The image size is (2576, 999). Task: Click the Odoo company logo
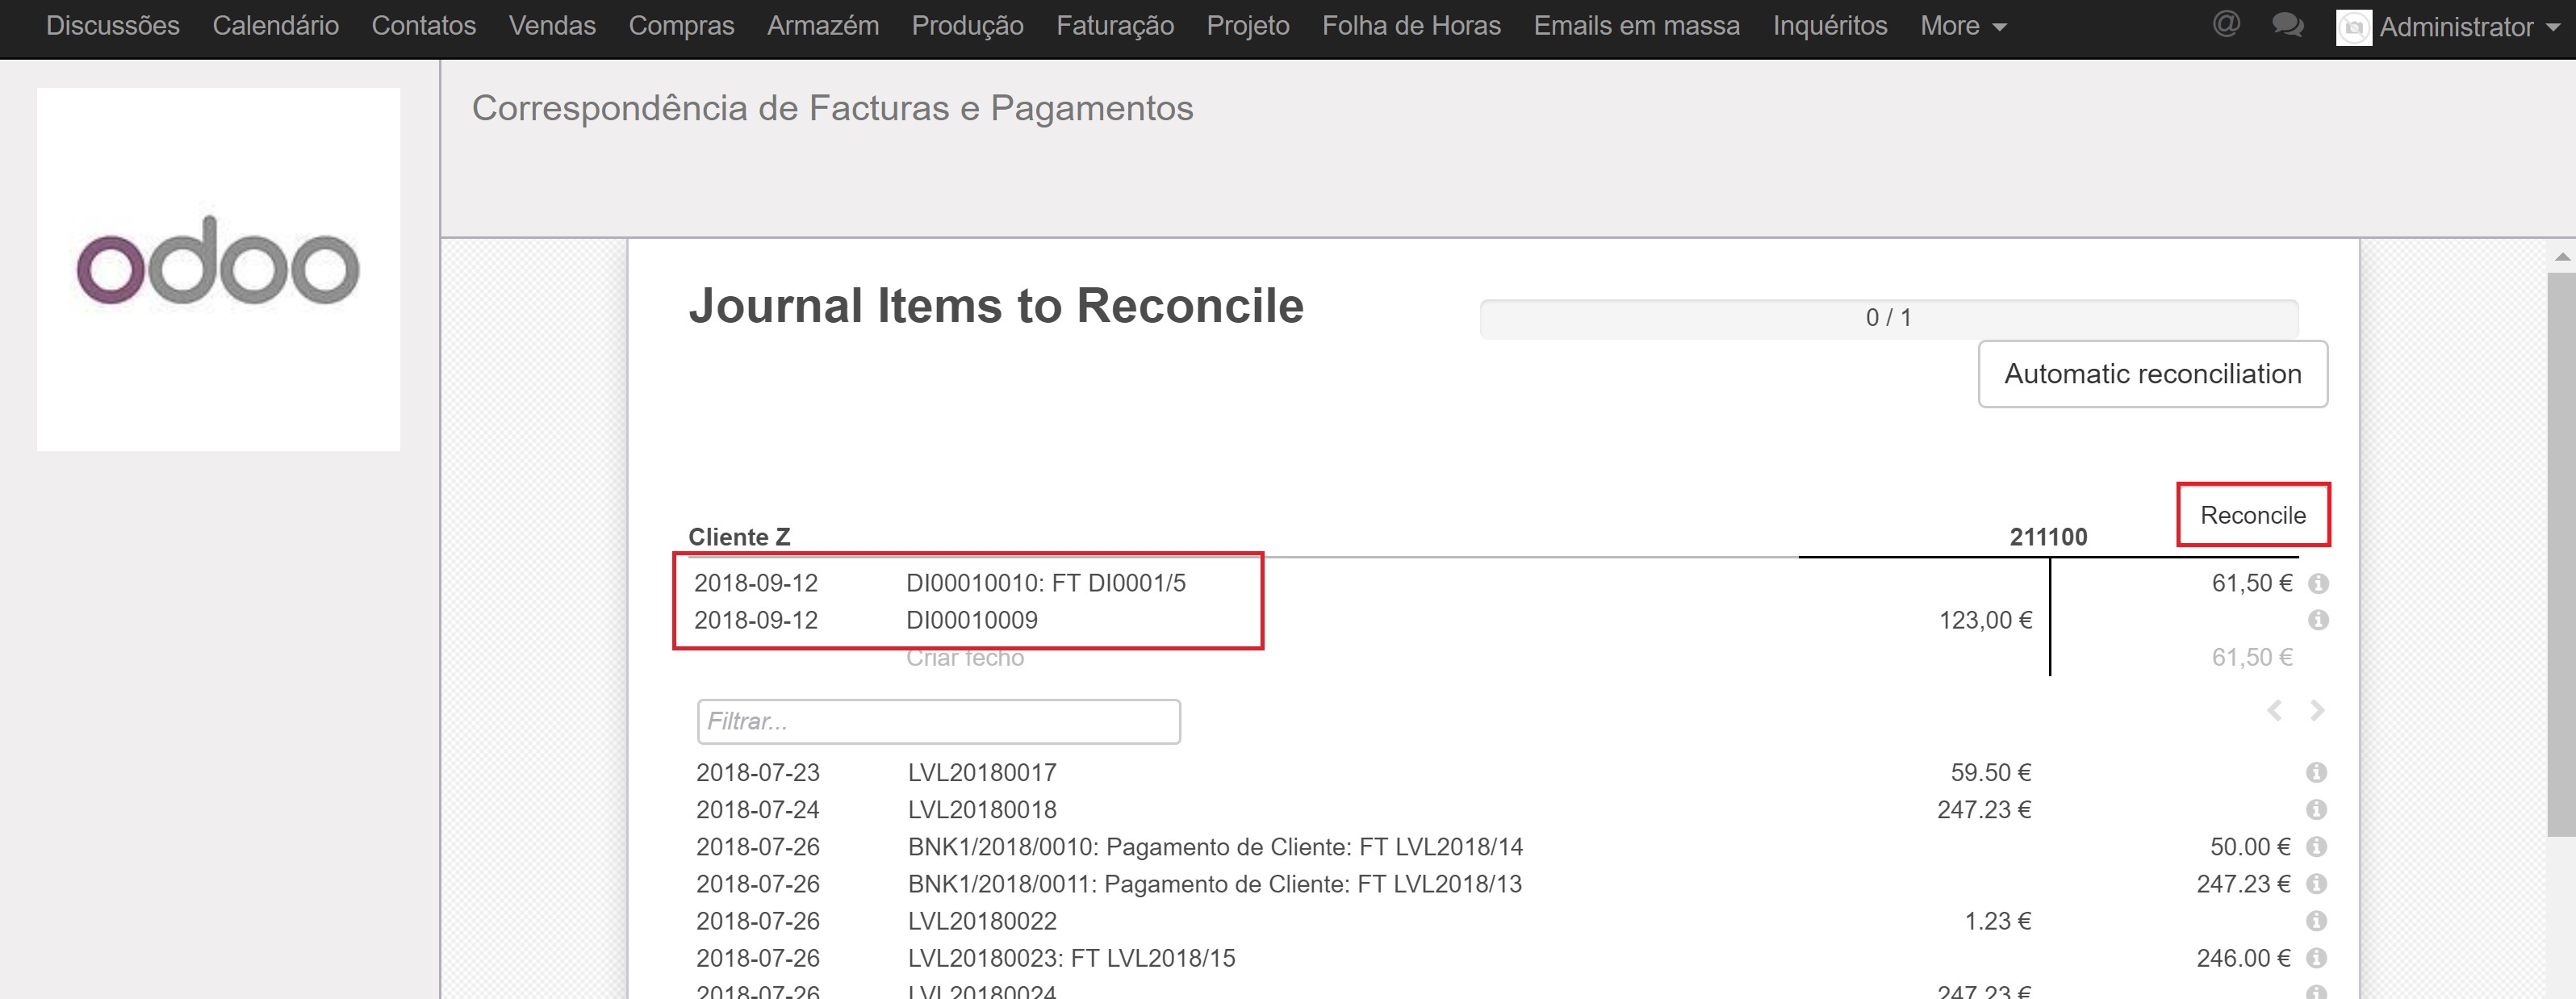(218, 268)
